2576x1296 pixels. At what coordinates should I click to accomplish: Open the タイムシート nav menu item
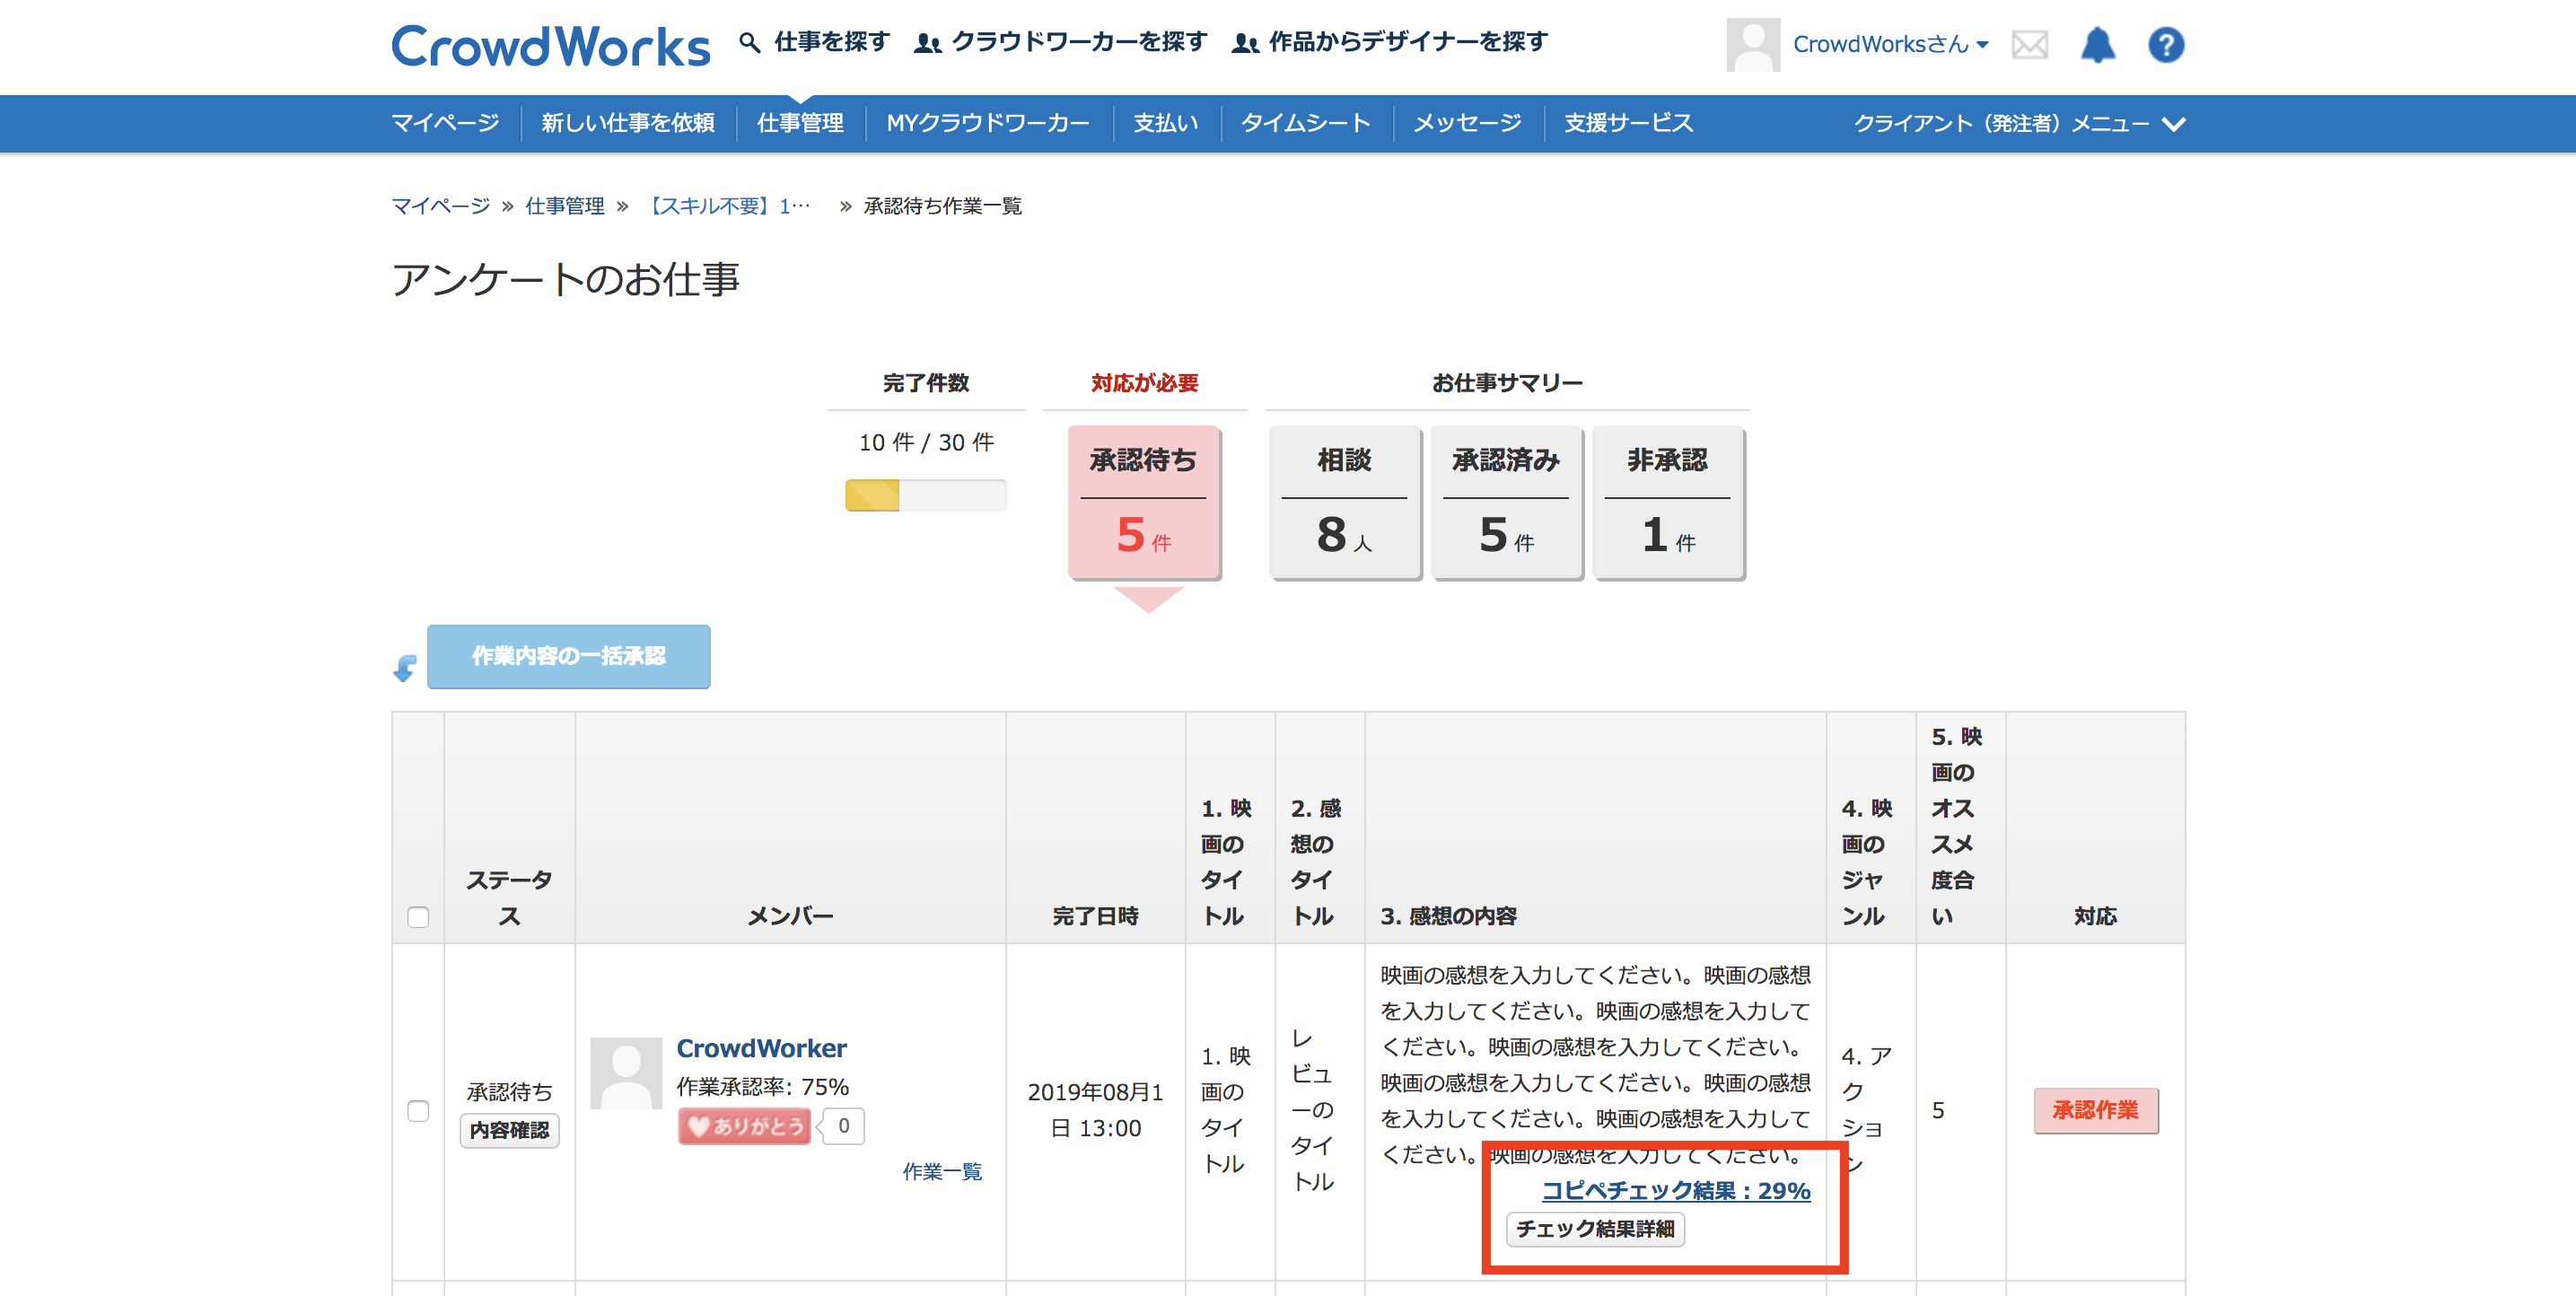coord(1305,124)
